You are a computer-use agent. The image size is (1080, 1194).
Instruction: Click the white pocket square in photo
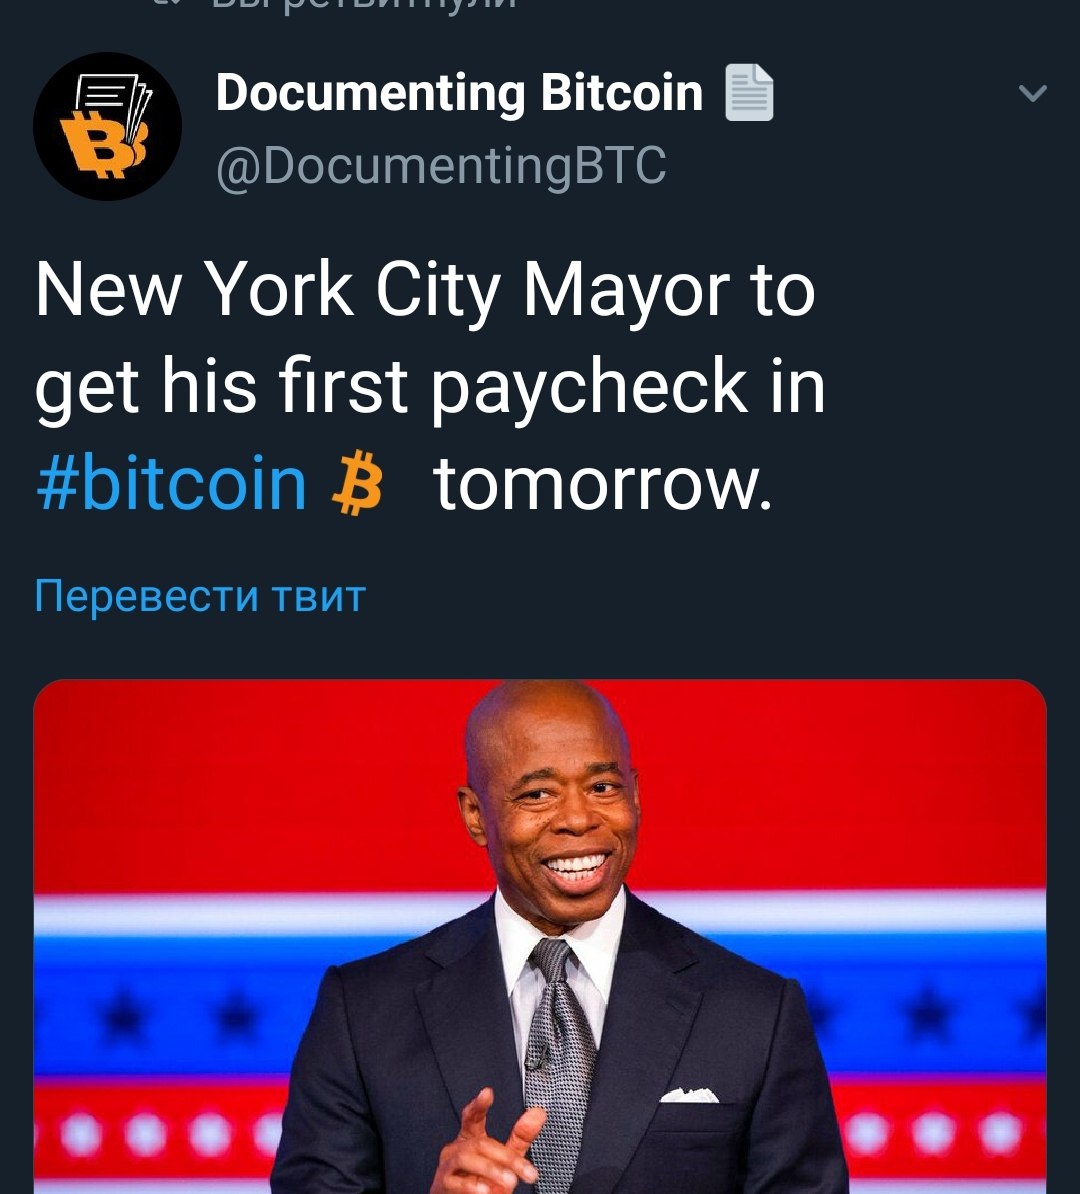689,1095
